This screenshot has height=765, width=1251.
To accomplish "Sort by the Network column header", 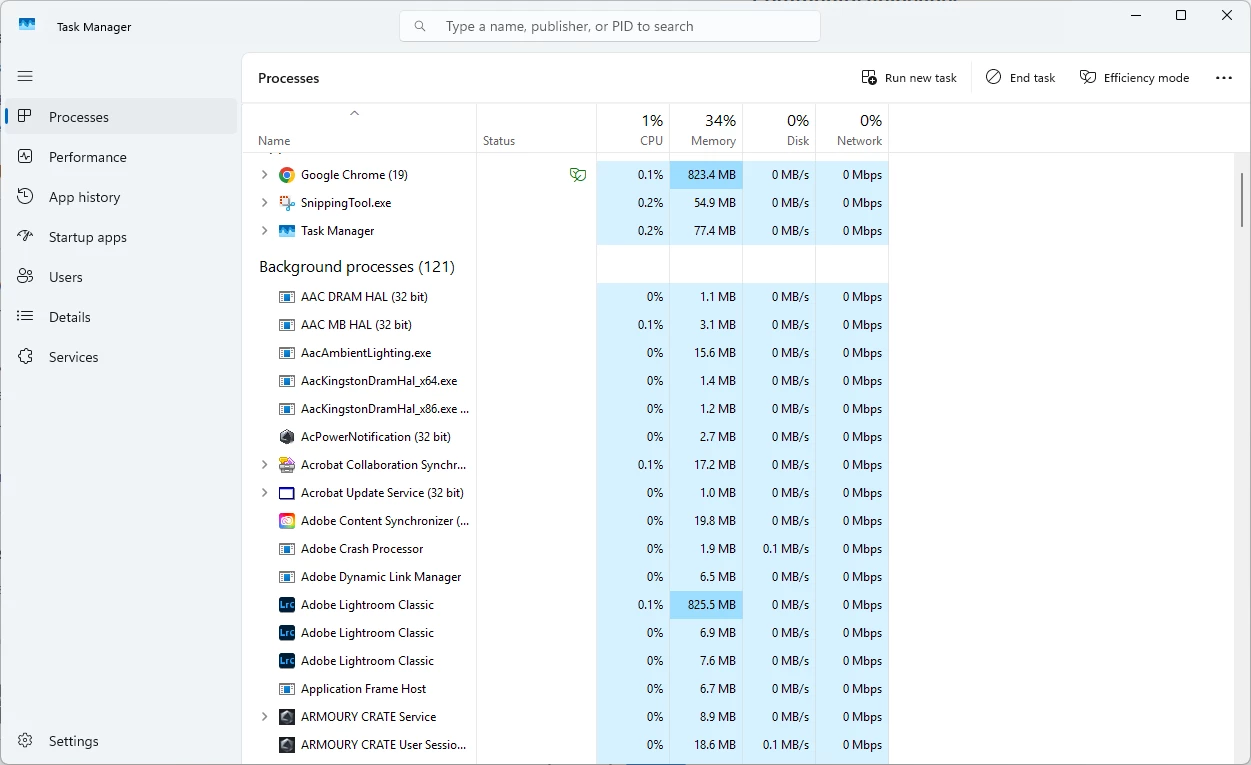I will pyautogui.click(x=852, y=129).
